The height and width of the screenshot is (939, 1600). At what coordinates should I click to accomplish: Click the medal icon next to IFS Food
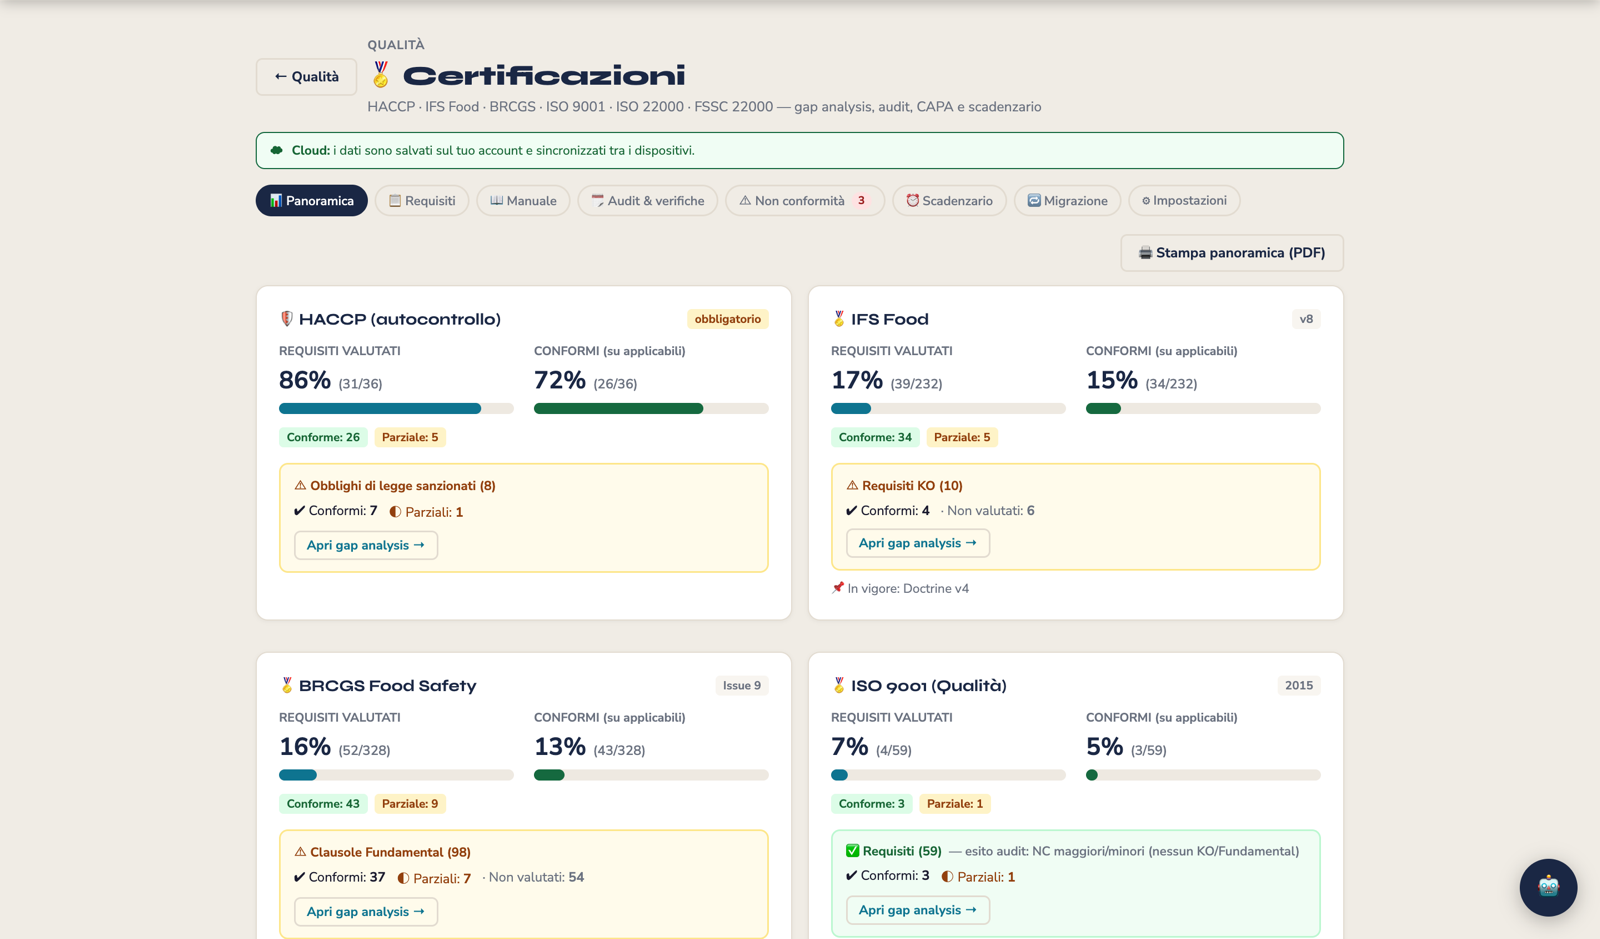838,319
